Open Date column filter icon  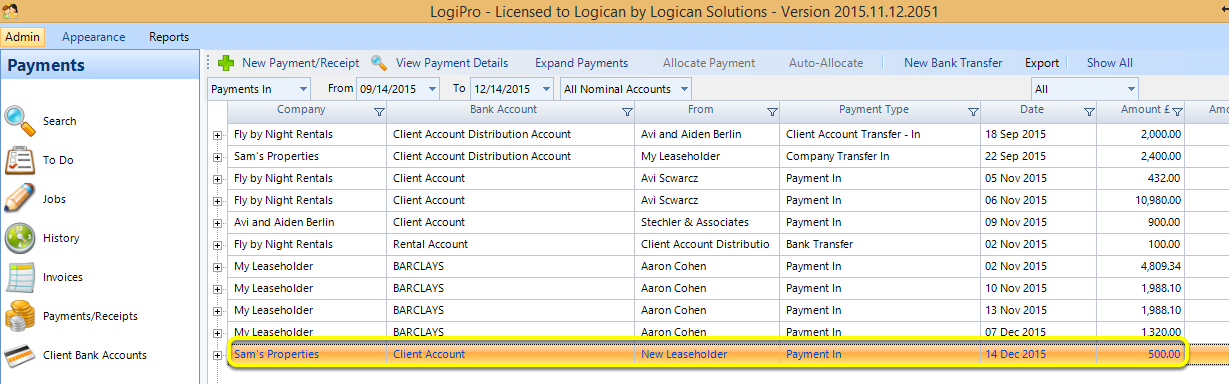click(1089, 111)
